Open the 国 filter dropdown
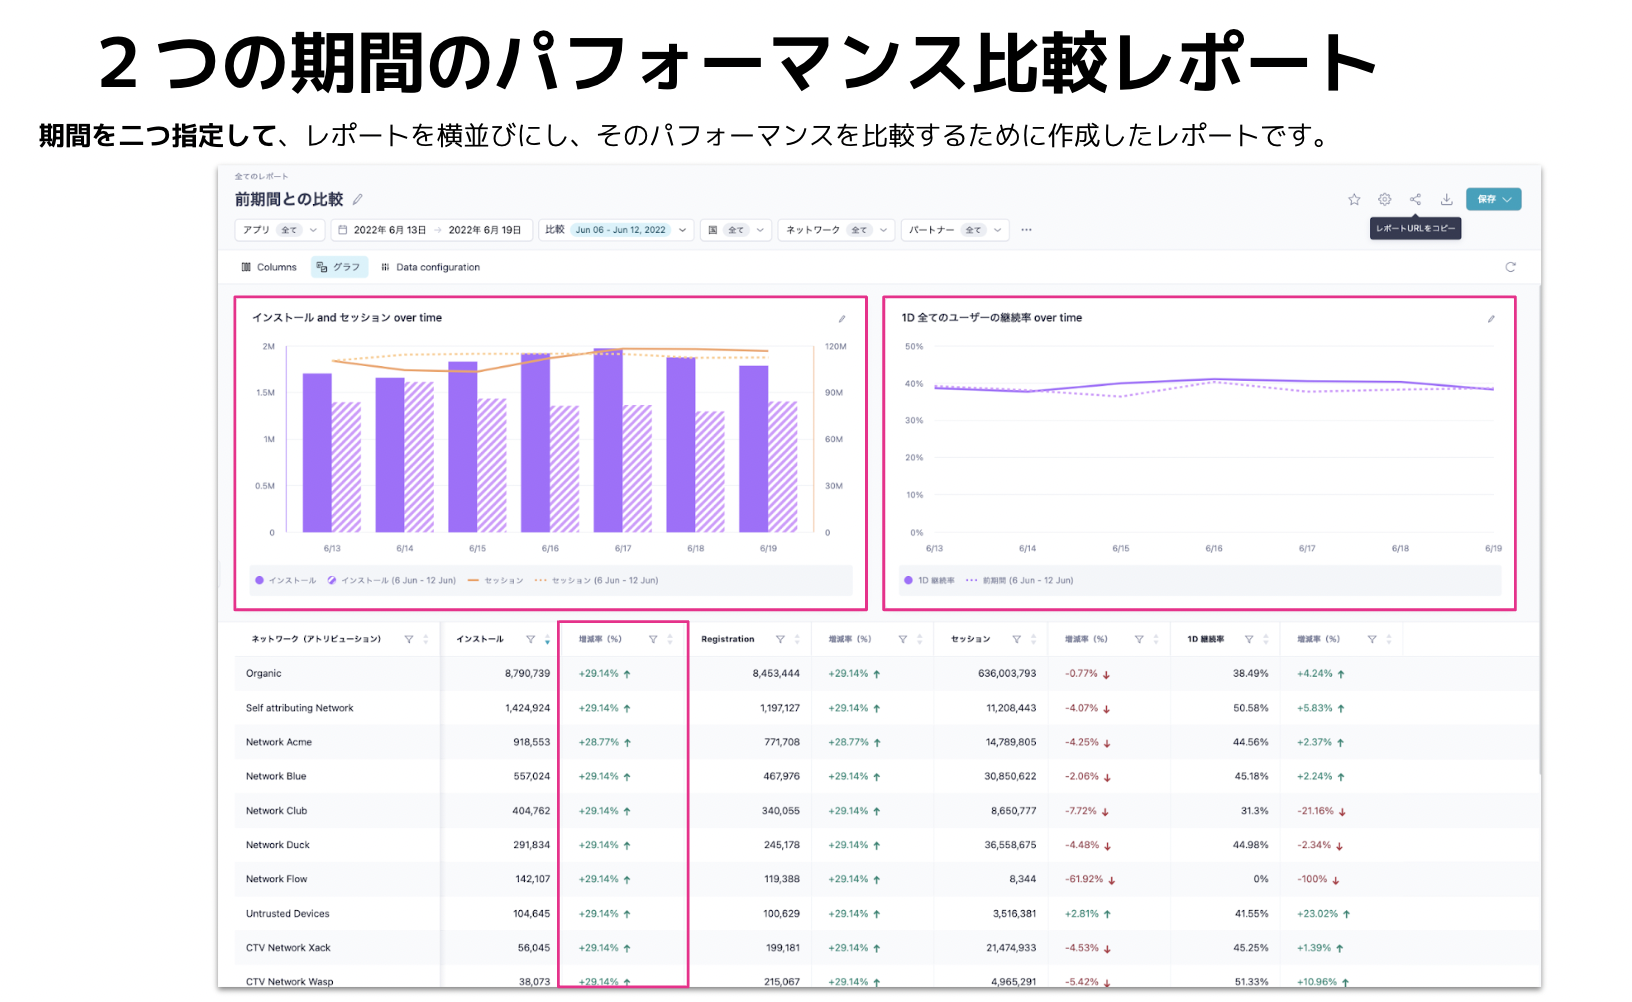 coord(736,230)
